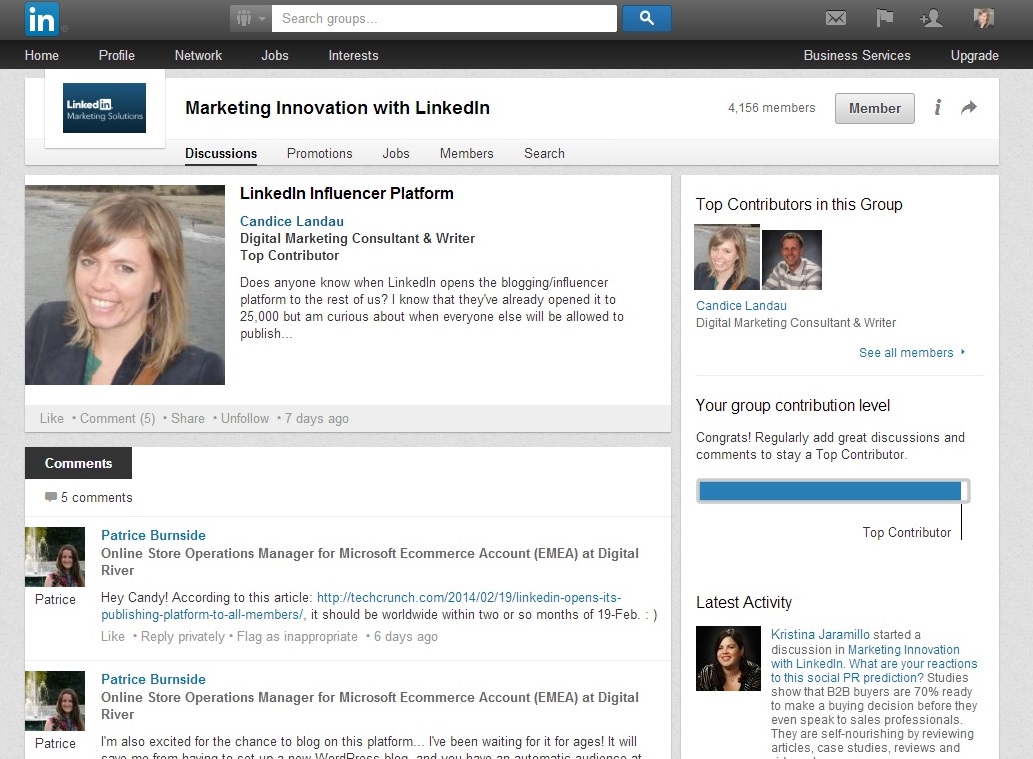Click the blue contribution level bar
Screen dimensions: 1033x759
pyautogui.click(x=830, y=491)
